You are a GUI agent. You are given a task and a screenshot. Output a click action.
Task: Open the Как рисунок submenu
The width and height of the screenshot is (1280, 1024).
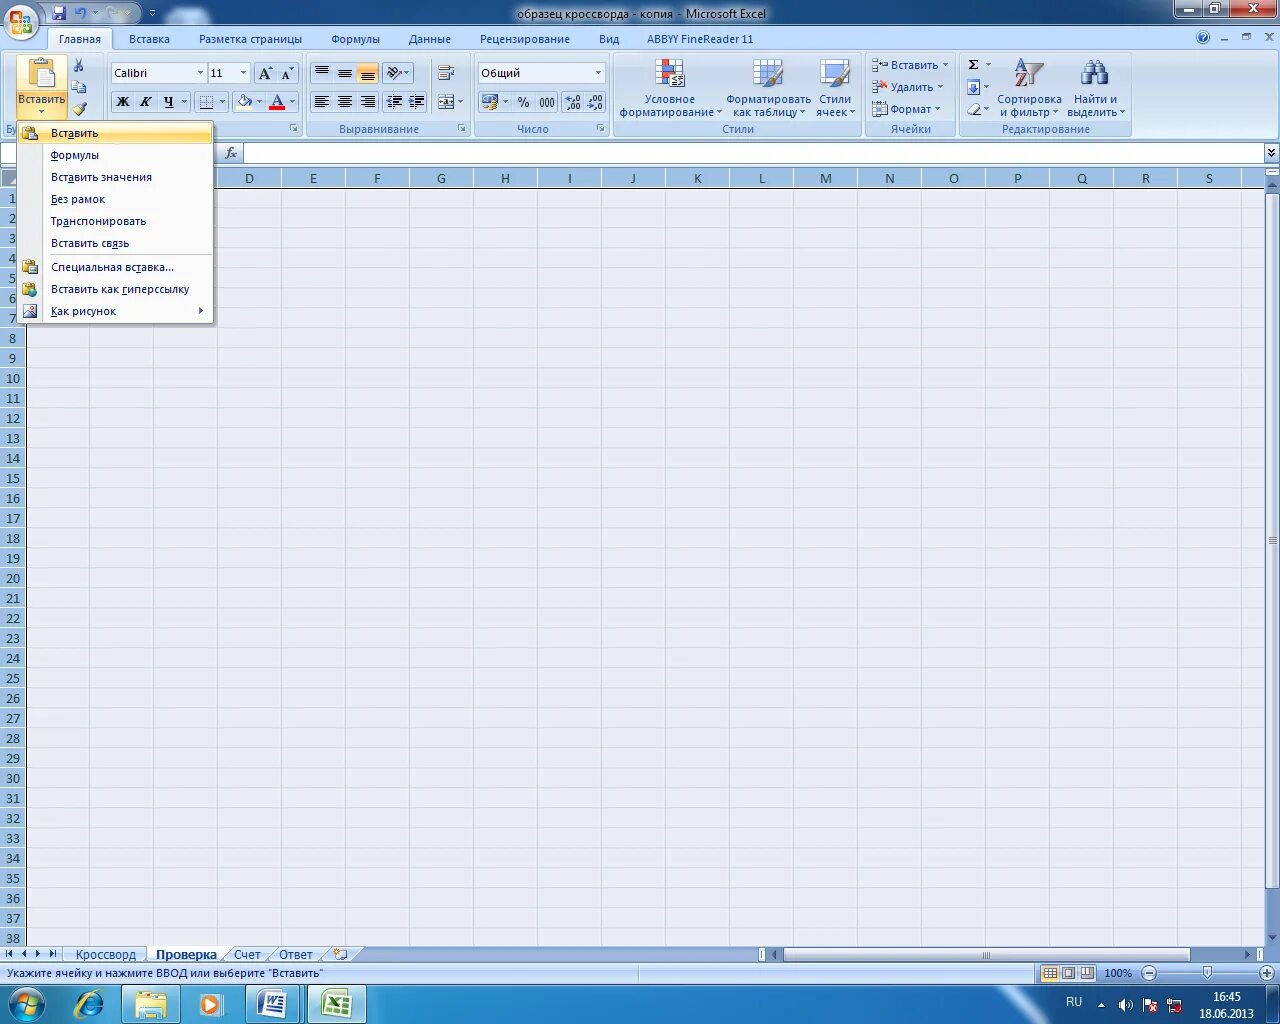click(115, 311)
